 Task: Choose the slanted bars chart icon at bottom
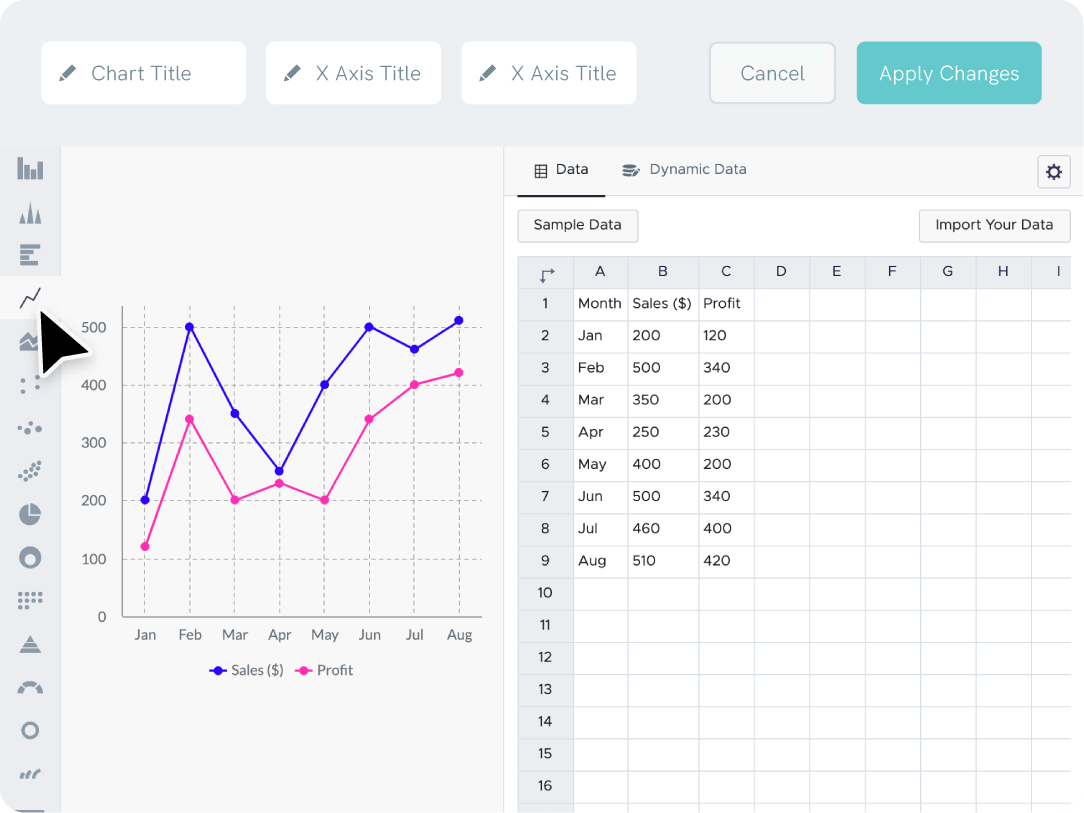30,774
